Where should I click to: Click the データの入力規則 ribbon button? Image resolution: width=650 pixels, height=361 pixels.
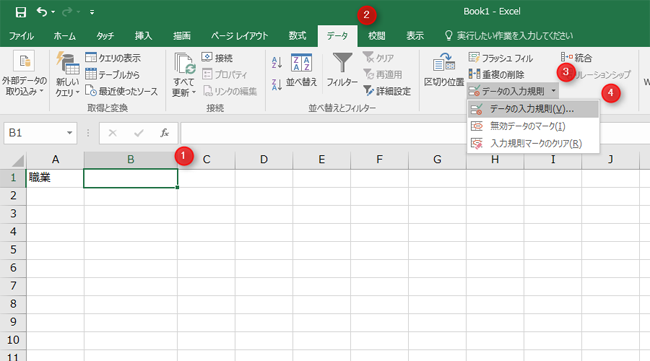tap(507, 91)
